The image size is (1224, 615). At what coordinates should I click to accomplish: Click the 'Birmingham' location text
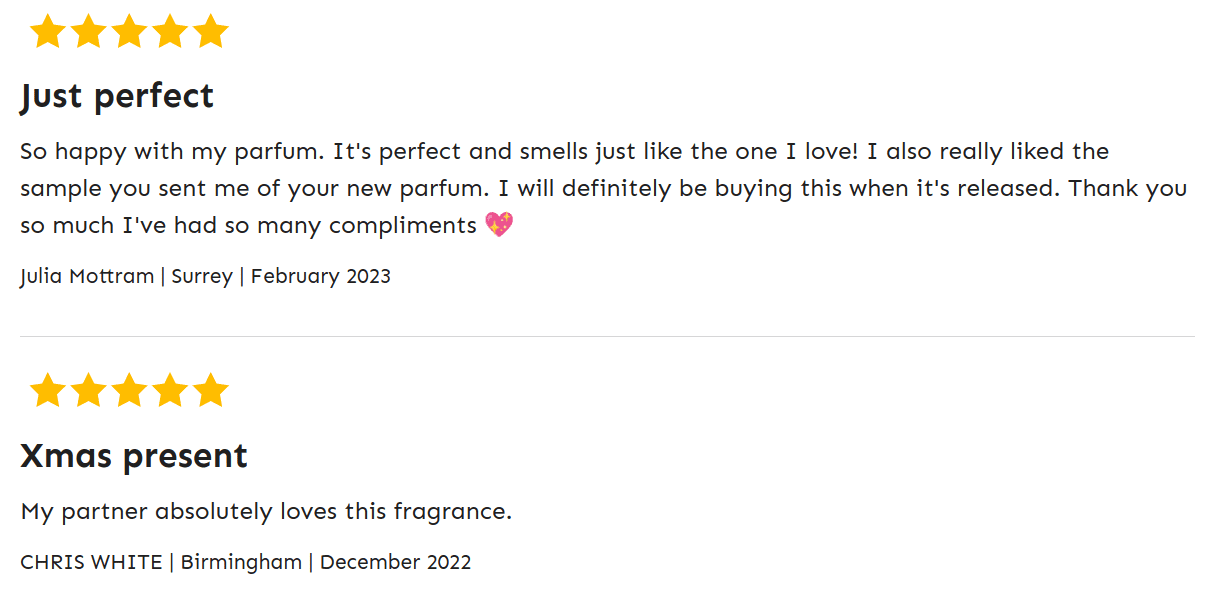coord(241,563)
